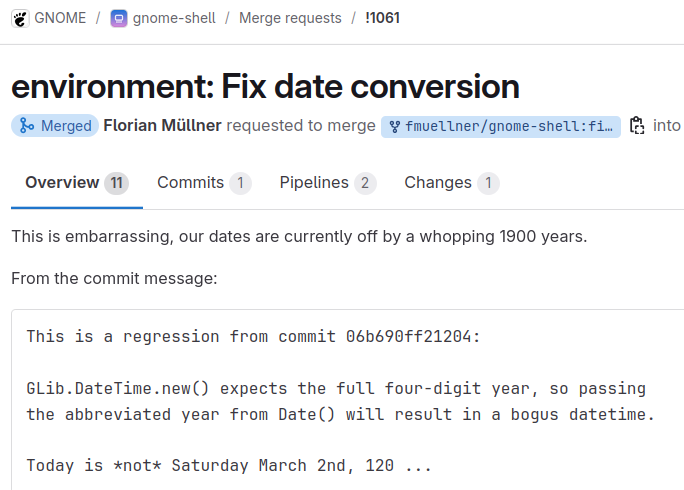684x490 pixels.
Task: Go to Merge requests breadcrumb
Action: click(x=290, y=18)
